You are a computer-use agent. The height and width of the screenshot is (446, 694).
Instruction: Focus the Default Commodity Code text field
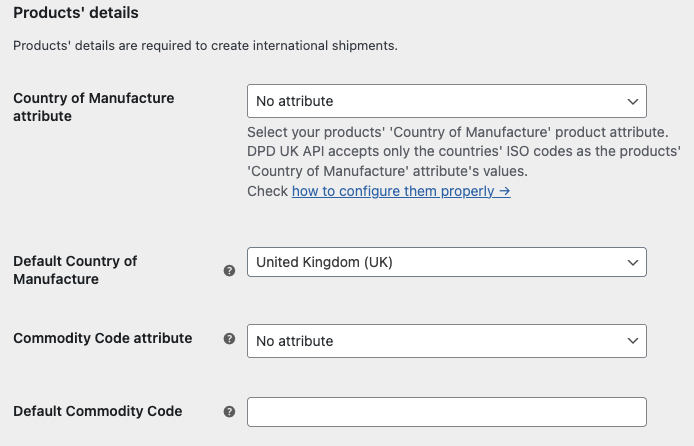(446, 412)
